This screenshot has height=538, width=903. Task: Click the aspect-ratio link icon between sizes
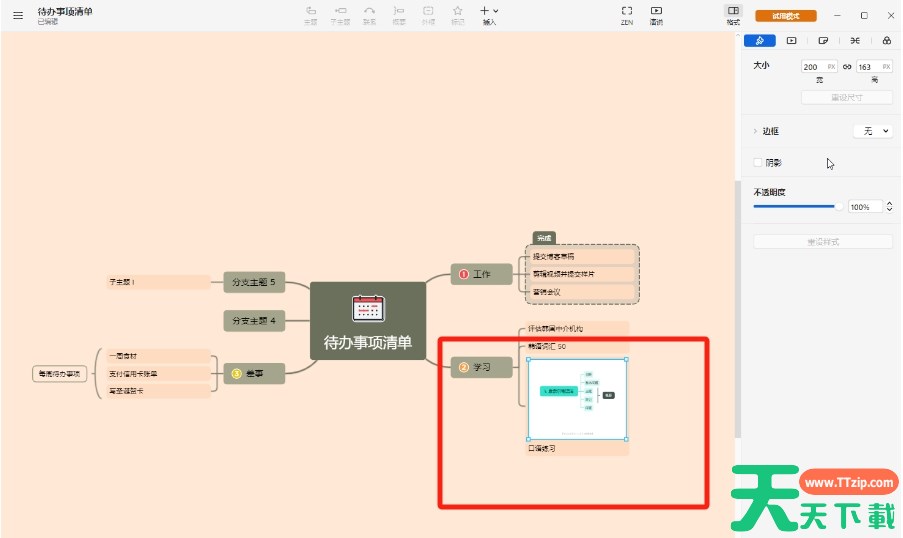click(847, 67)
